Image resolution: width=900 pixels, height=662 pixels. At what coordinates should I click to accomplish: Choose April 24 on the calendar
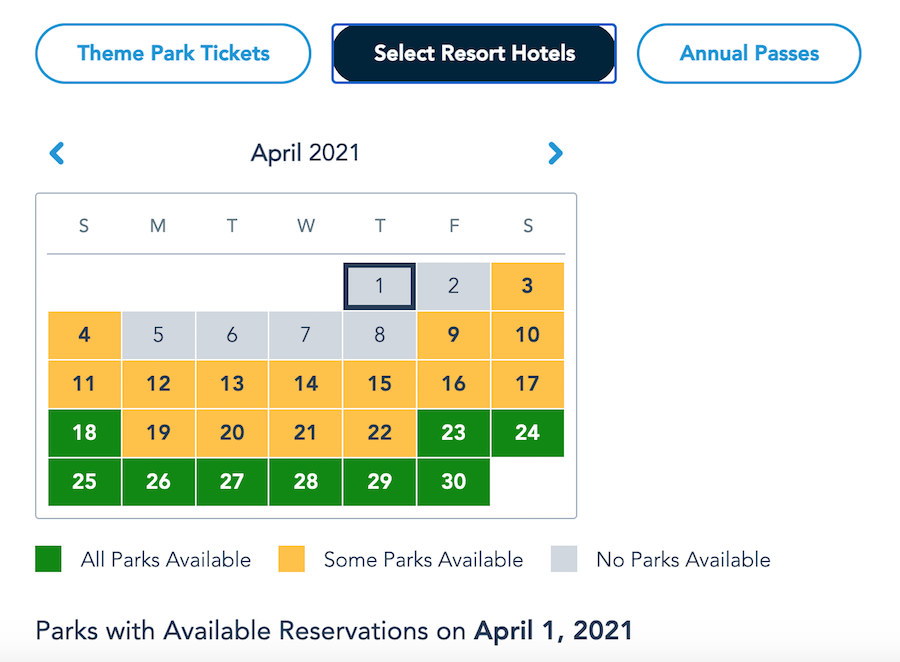click(527, 432)
